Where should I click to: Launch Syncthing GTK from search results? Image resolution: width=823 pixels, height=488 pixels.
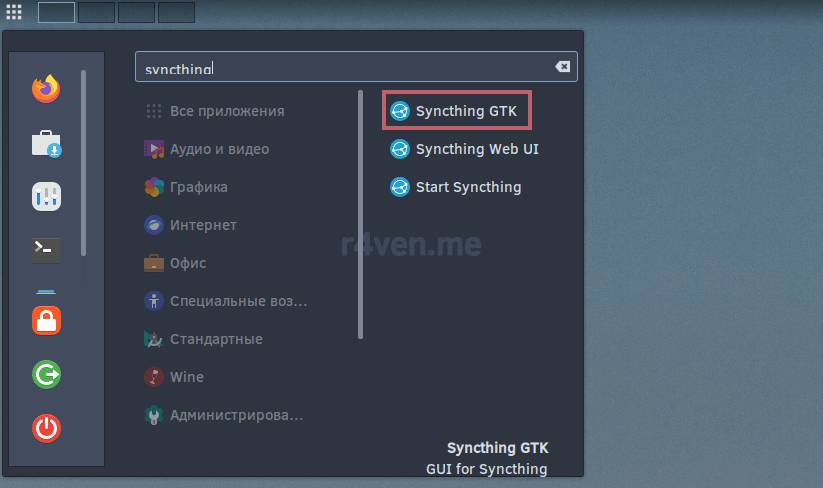[x=456, y=111]
